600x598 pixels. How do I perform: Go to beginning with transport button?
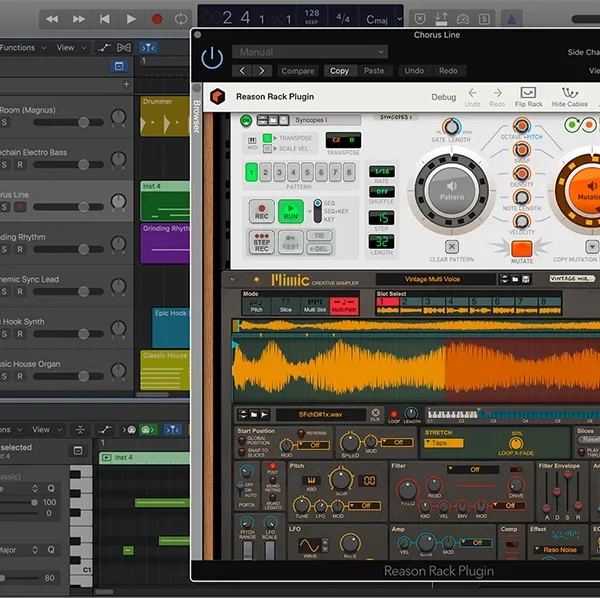tap(104, 19)
